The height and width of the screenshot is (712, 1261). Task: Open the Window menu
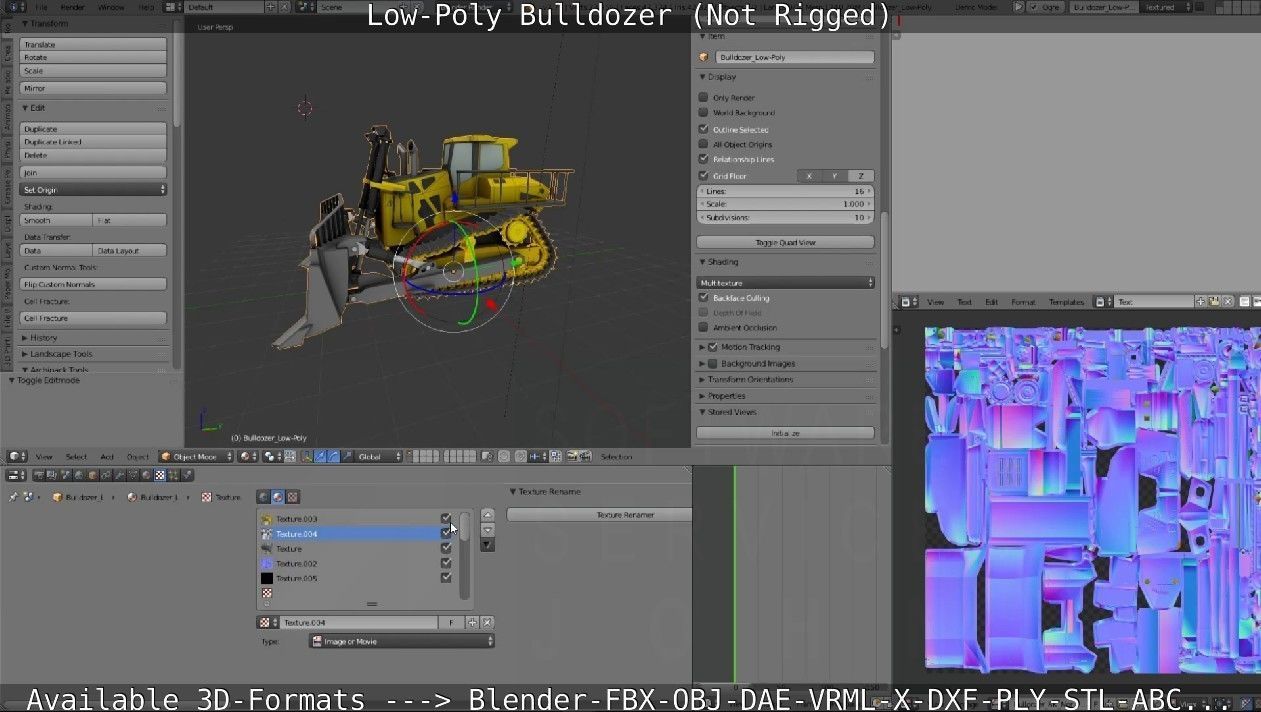point(111,7)
